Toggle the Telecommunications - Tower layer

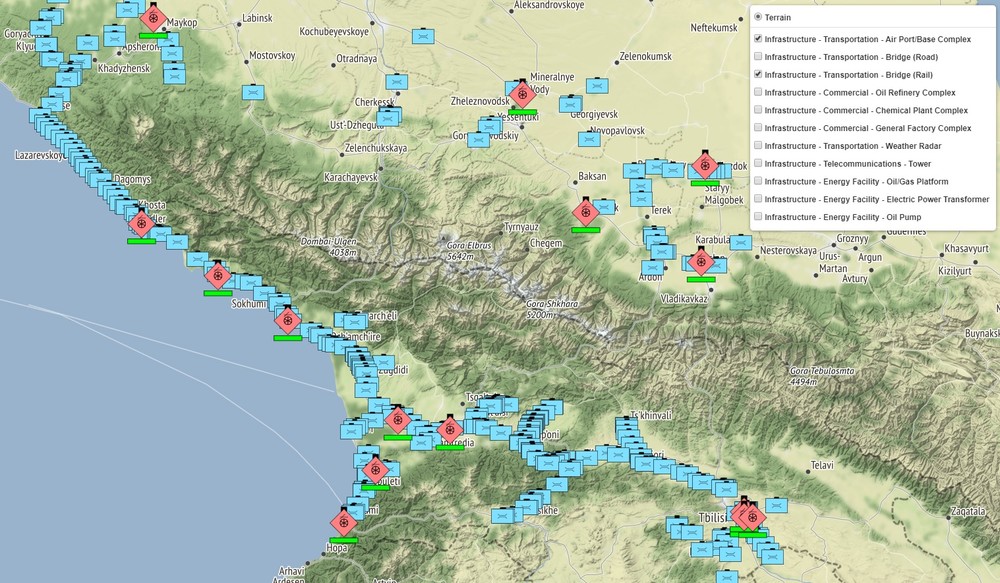point(758,163)
